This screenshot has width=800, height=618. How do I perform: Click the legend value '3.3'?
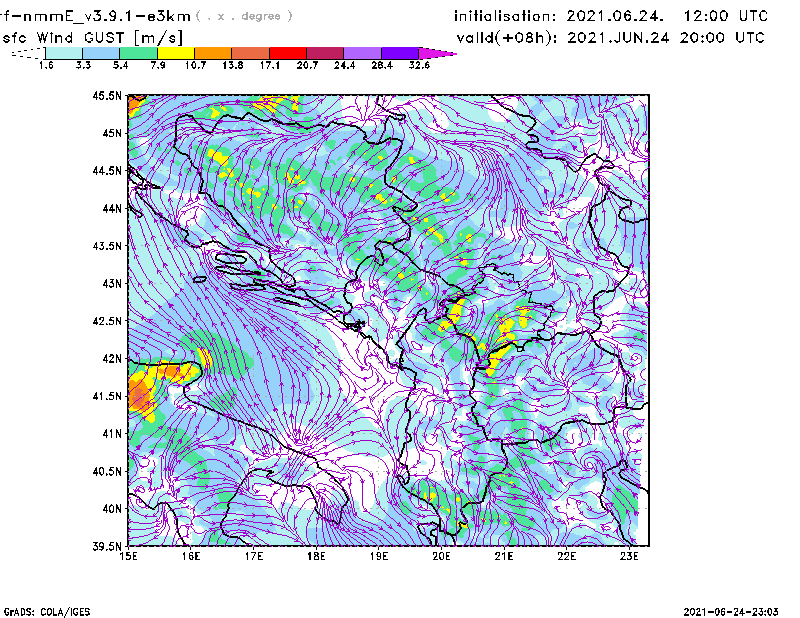pos(83,65)
